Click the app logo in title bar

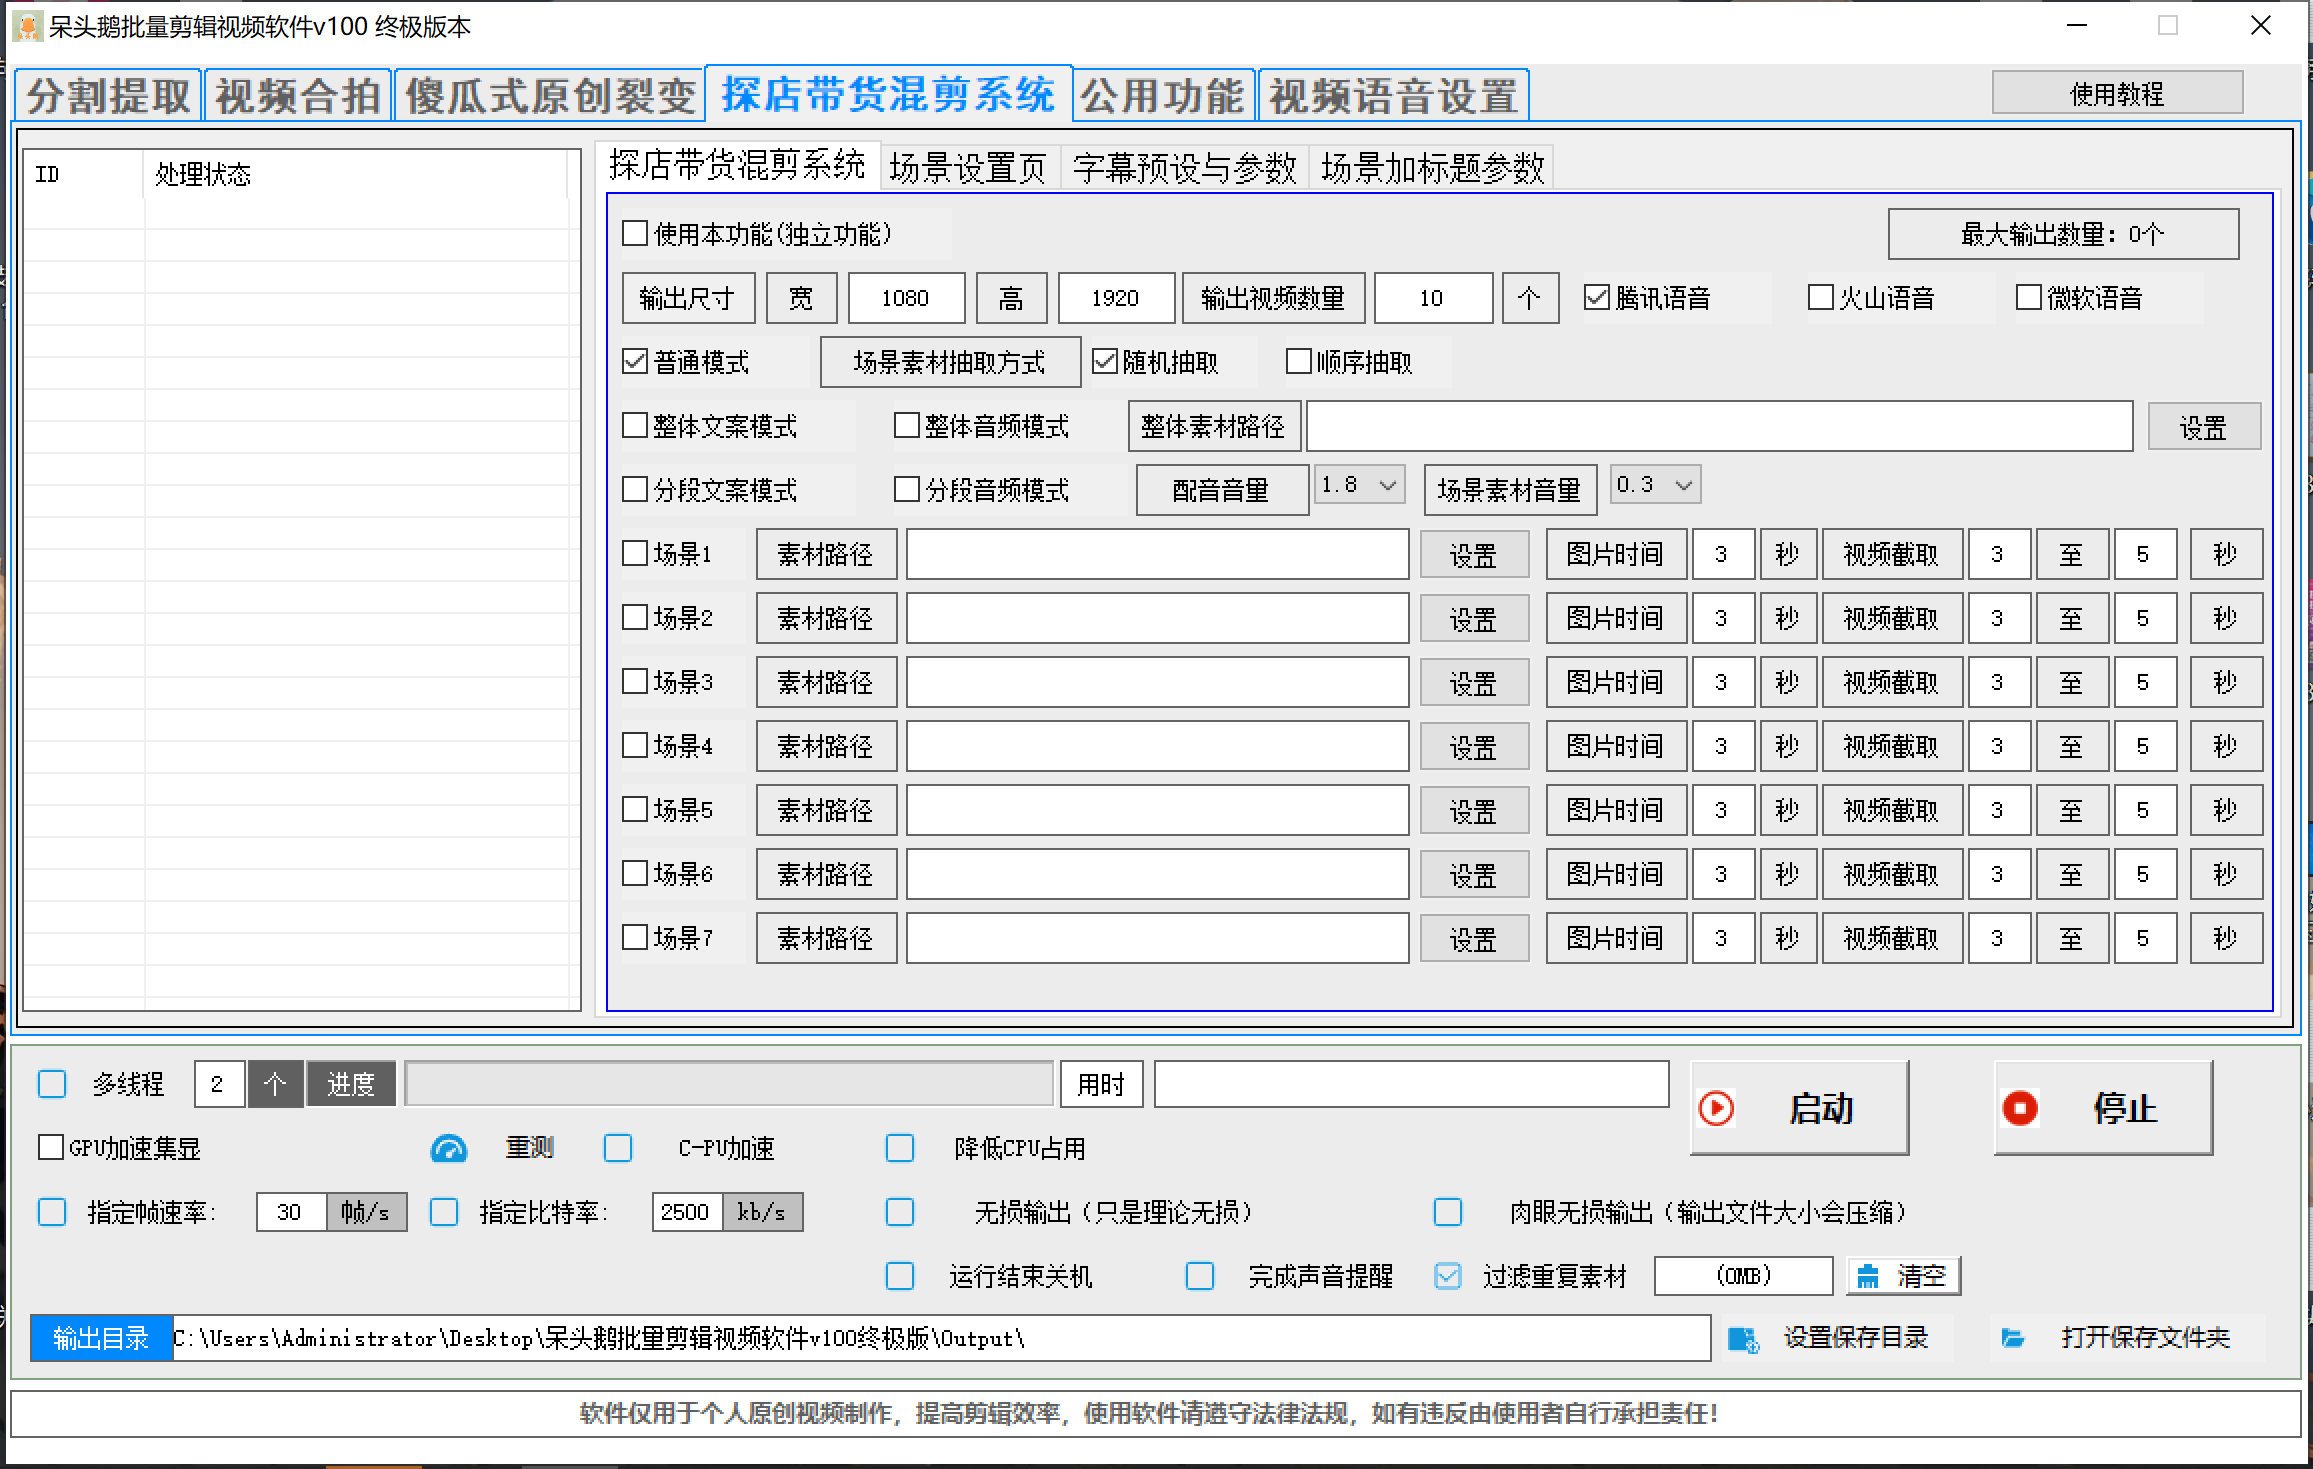tap(27, 26)
